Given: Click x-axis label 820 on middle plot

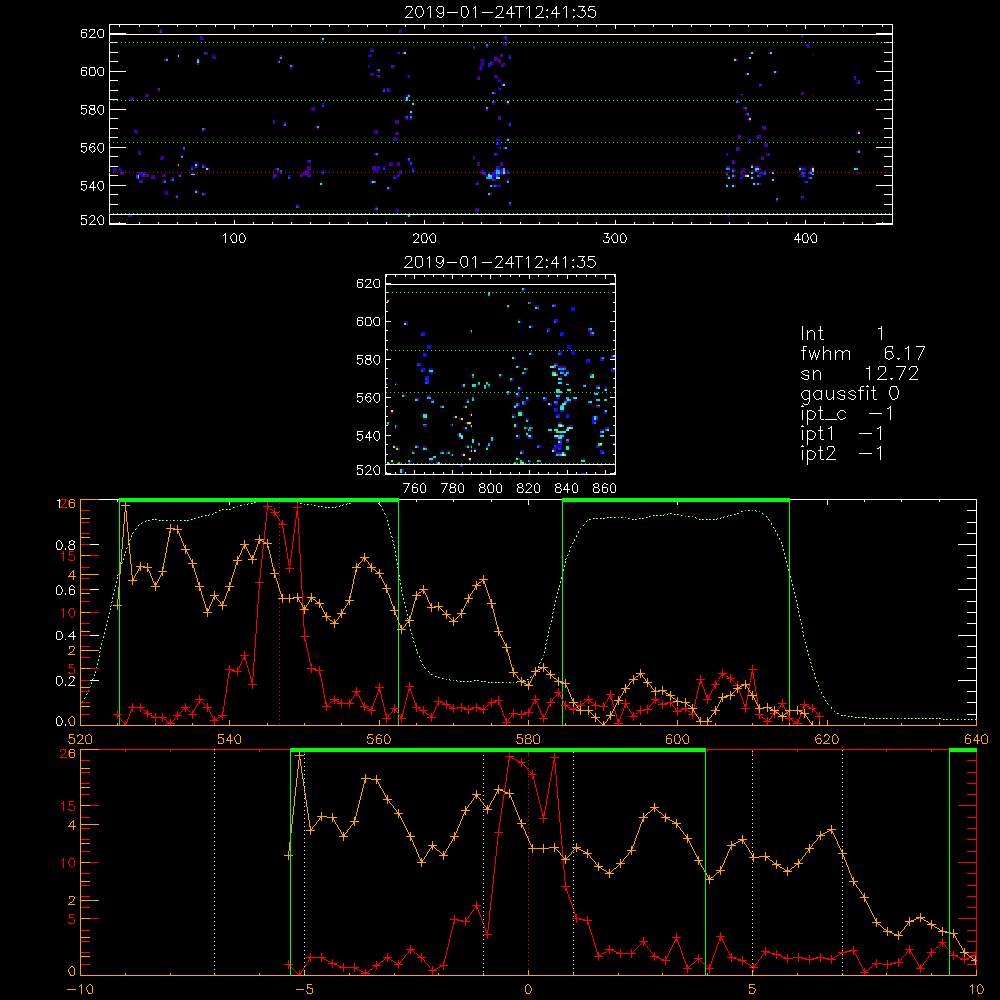Looking at the screenshot, I should [528, 489].
